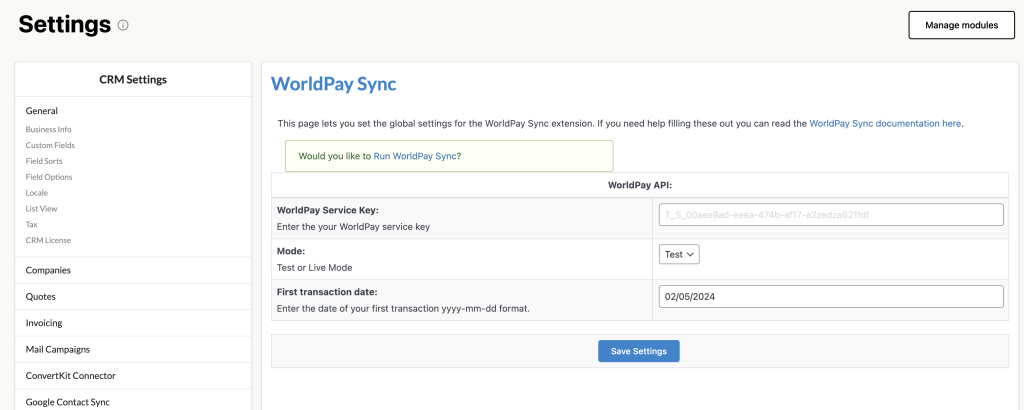This screenshot has height=410, width=1024.
Task: Click the 'Test or Live Mode' description
Action: 316,268
